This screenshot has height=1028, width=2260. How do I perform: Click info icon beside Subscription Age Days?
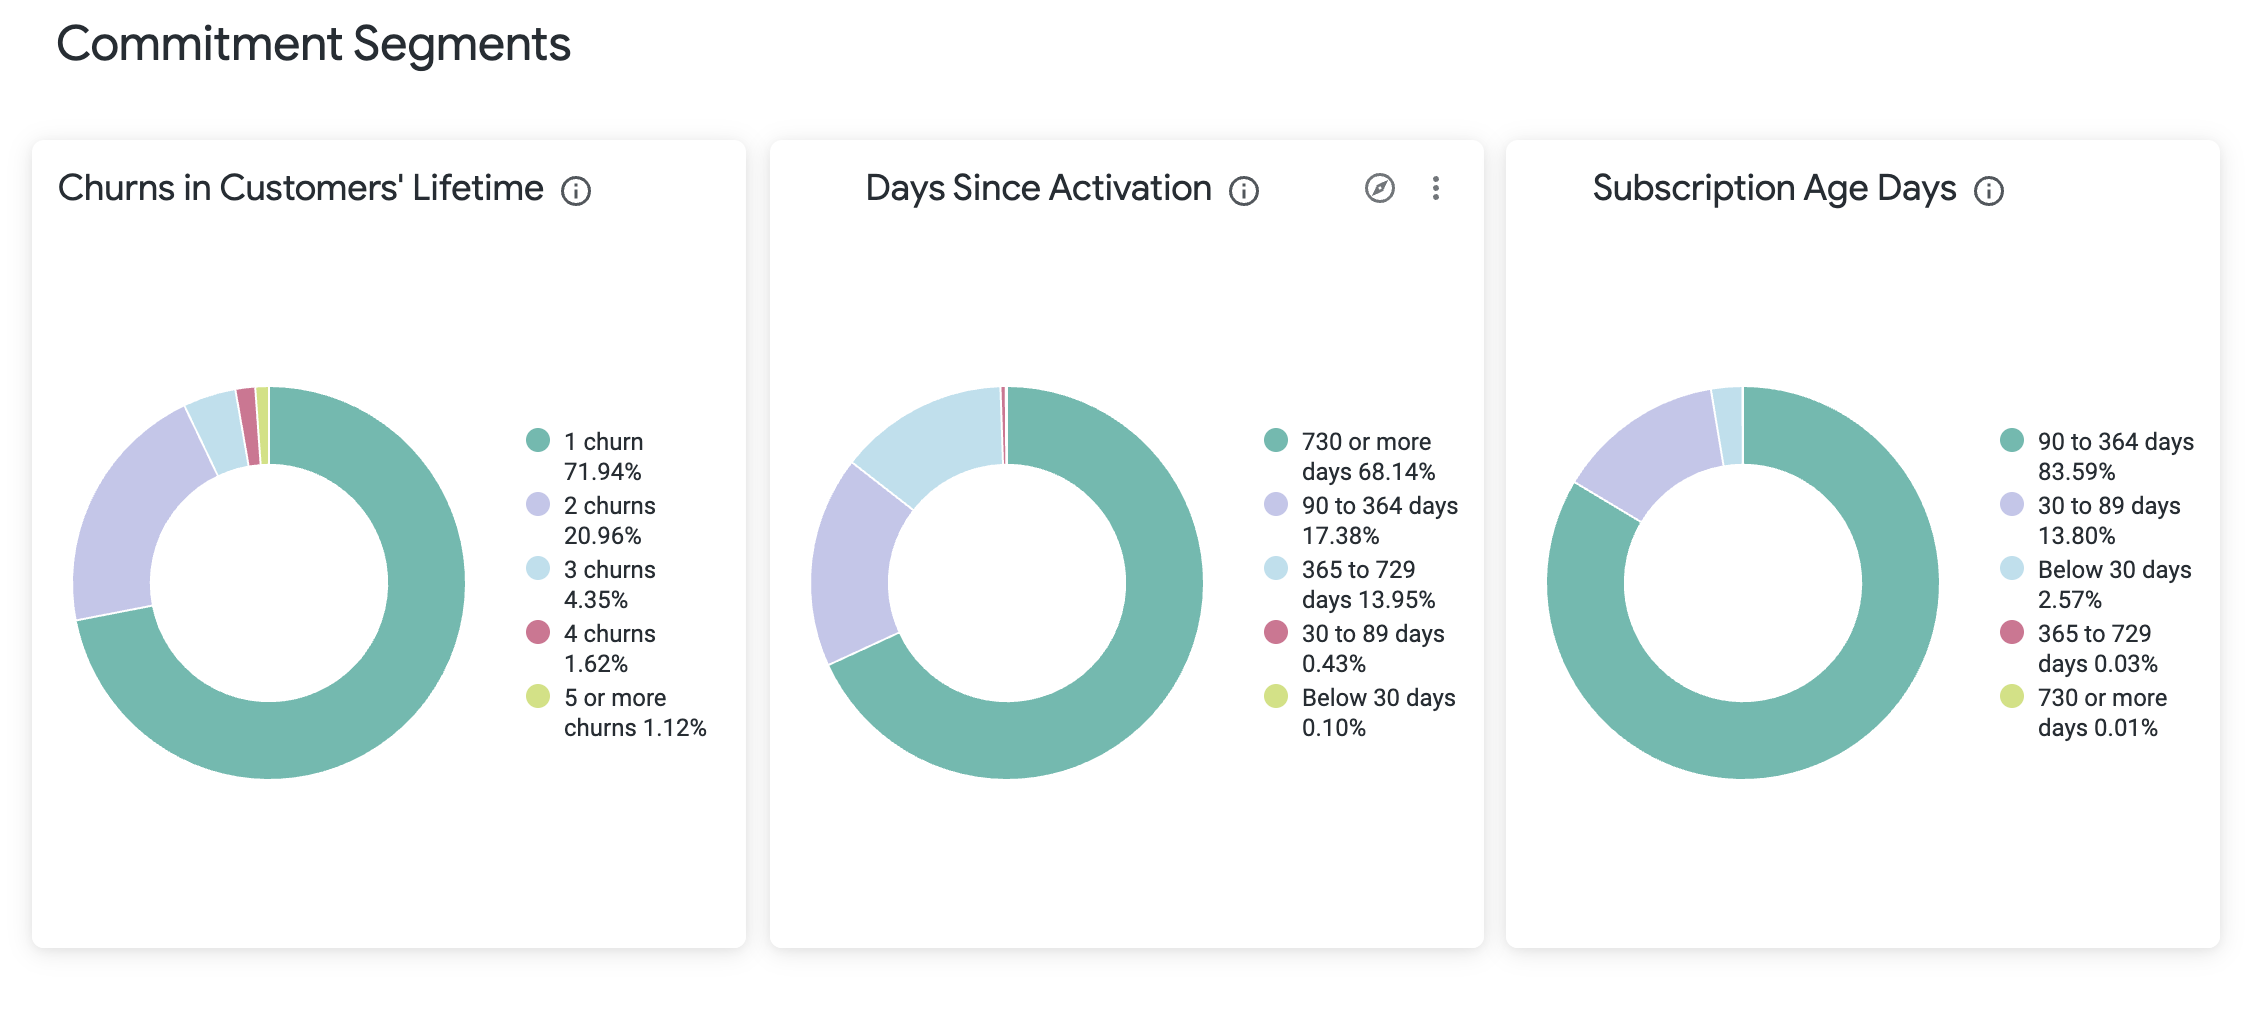point(1989,190)
